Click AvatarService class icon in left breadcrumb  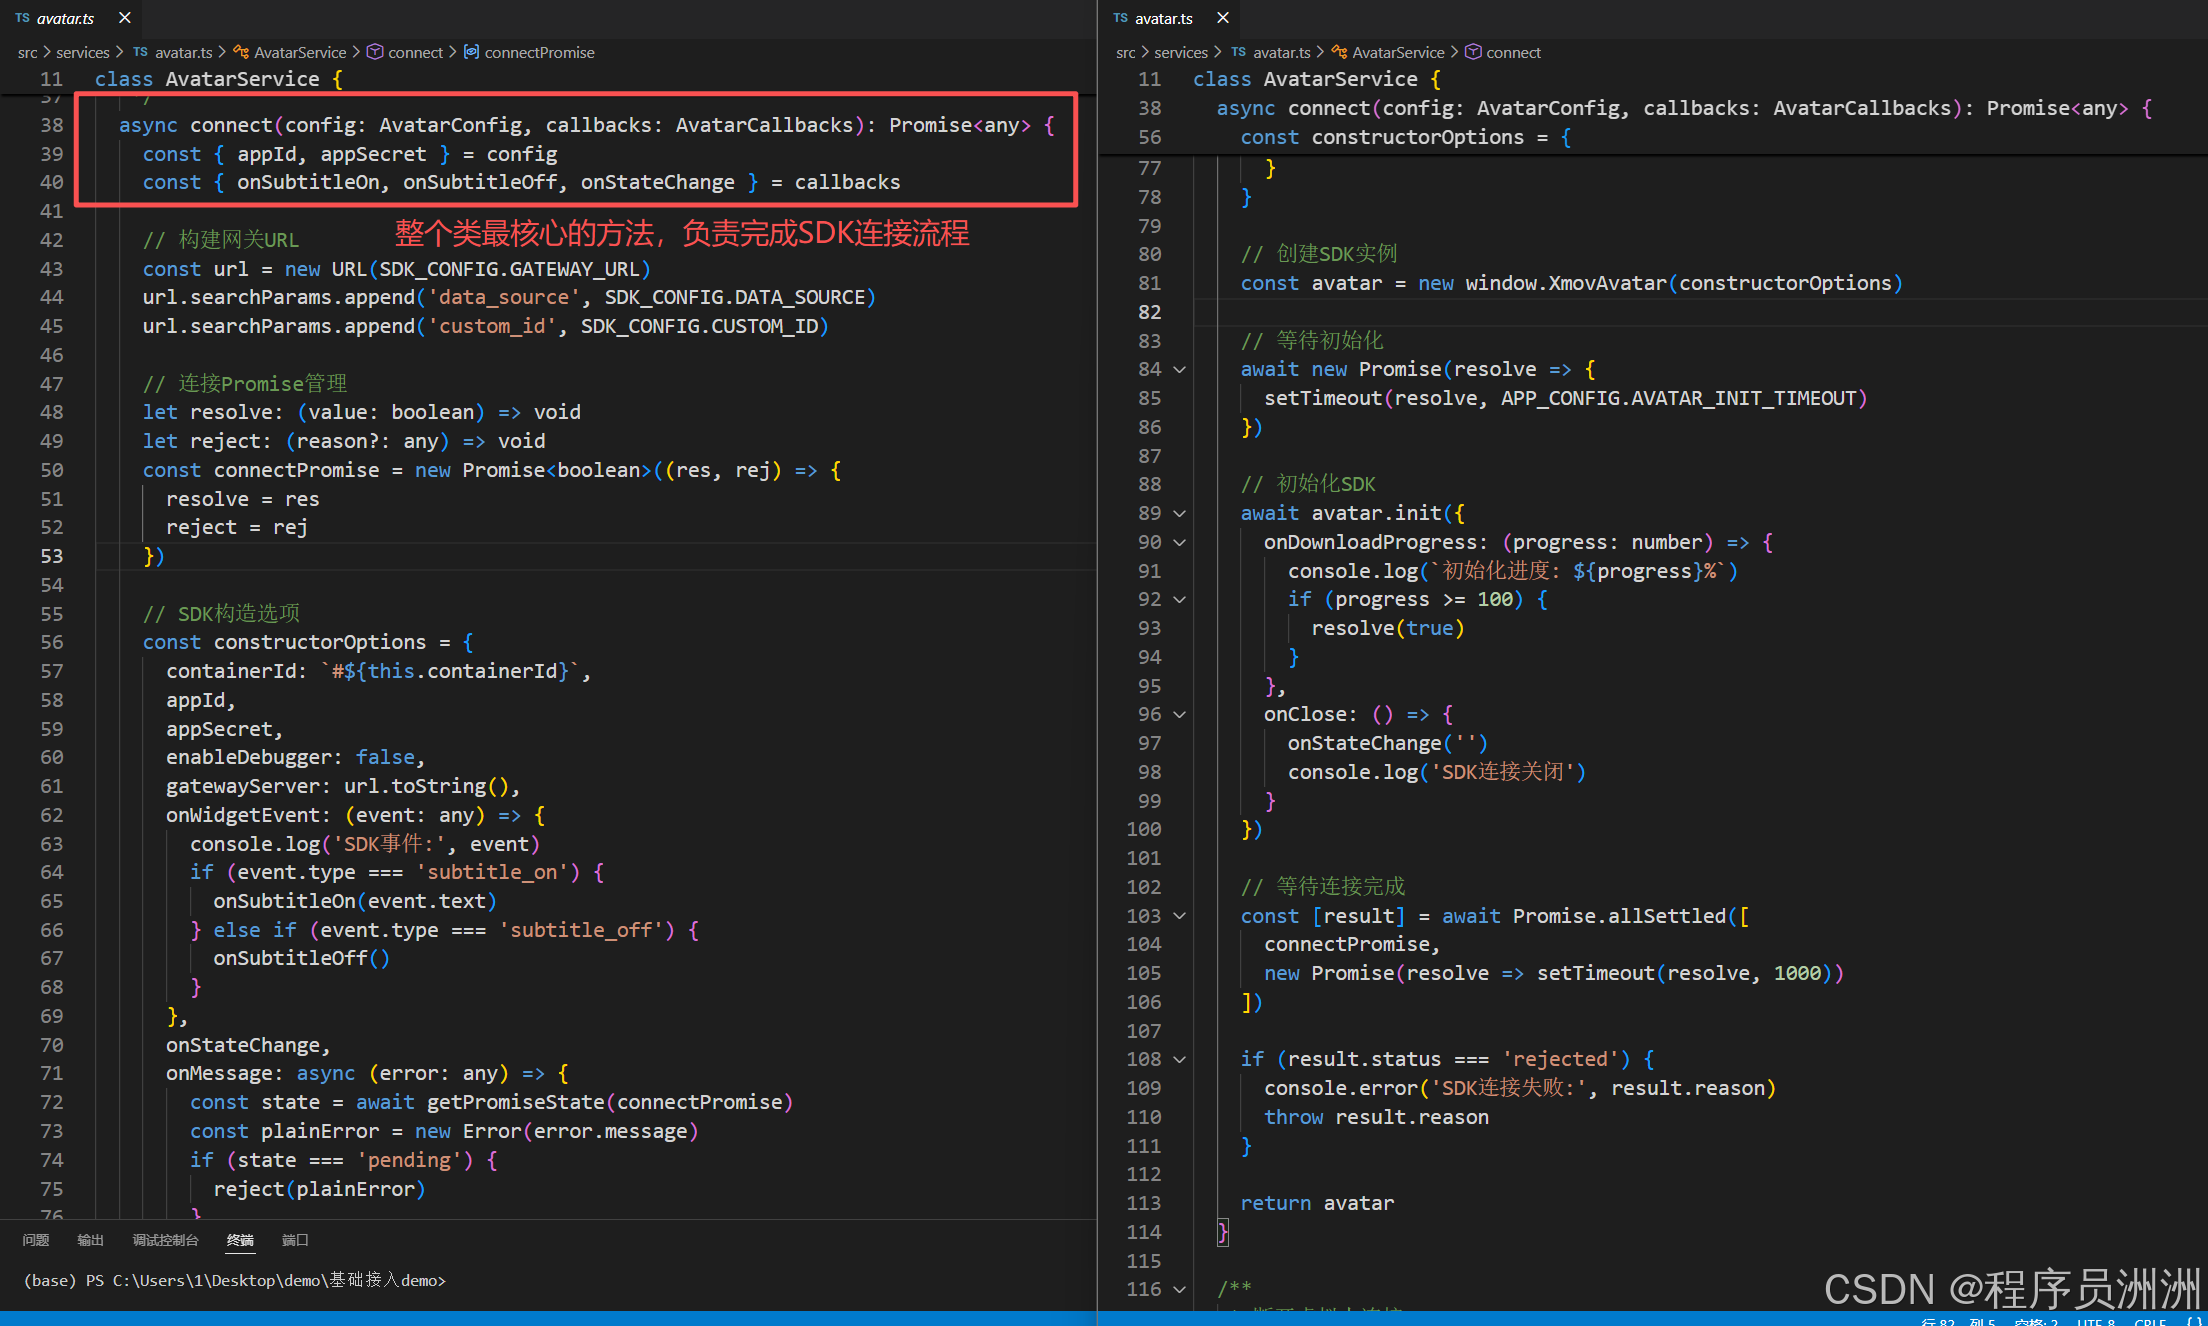241,52
